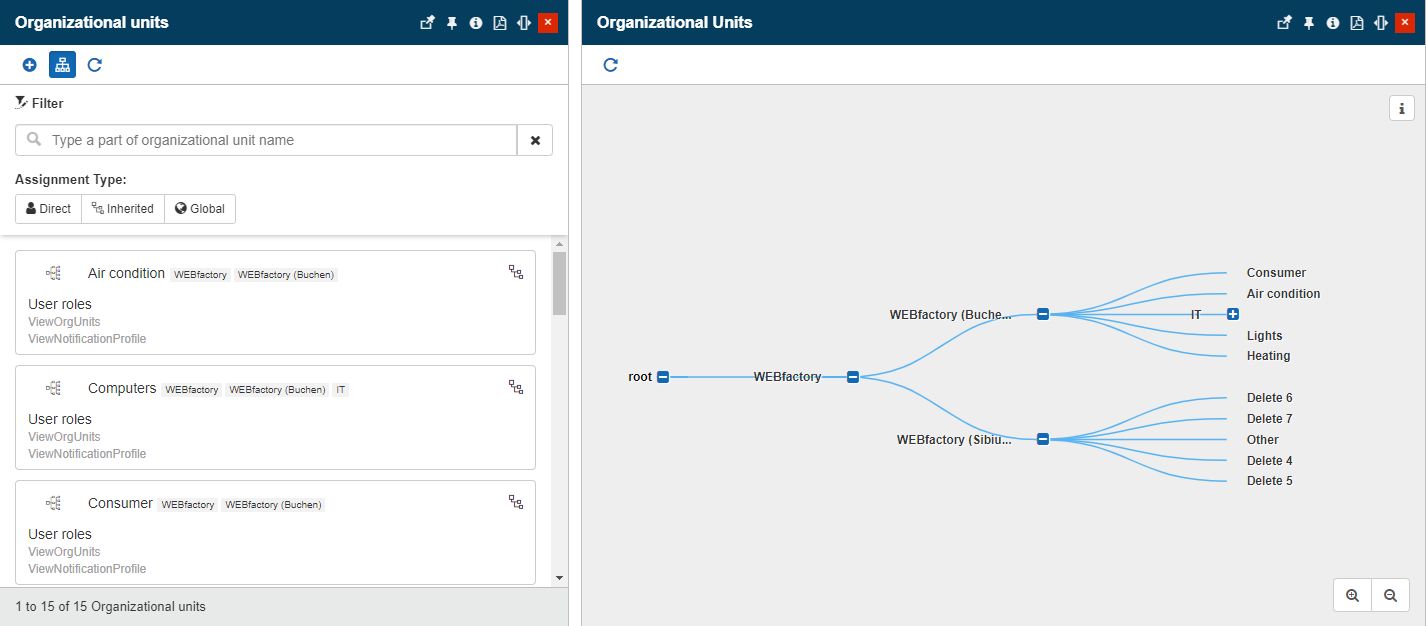
Task: Pin the left Organizational units panel
Action: tap(452, 23)
